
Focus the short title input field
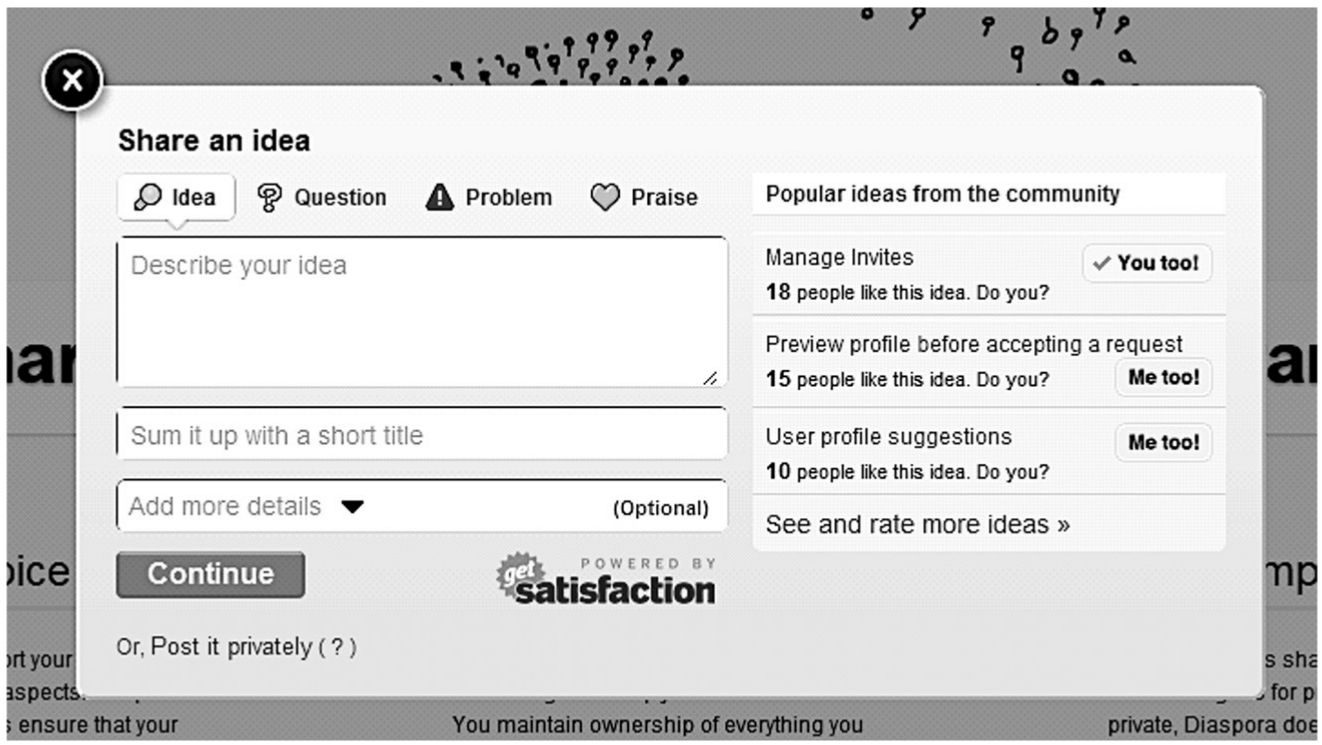point(421,436)
